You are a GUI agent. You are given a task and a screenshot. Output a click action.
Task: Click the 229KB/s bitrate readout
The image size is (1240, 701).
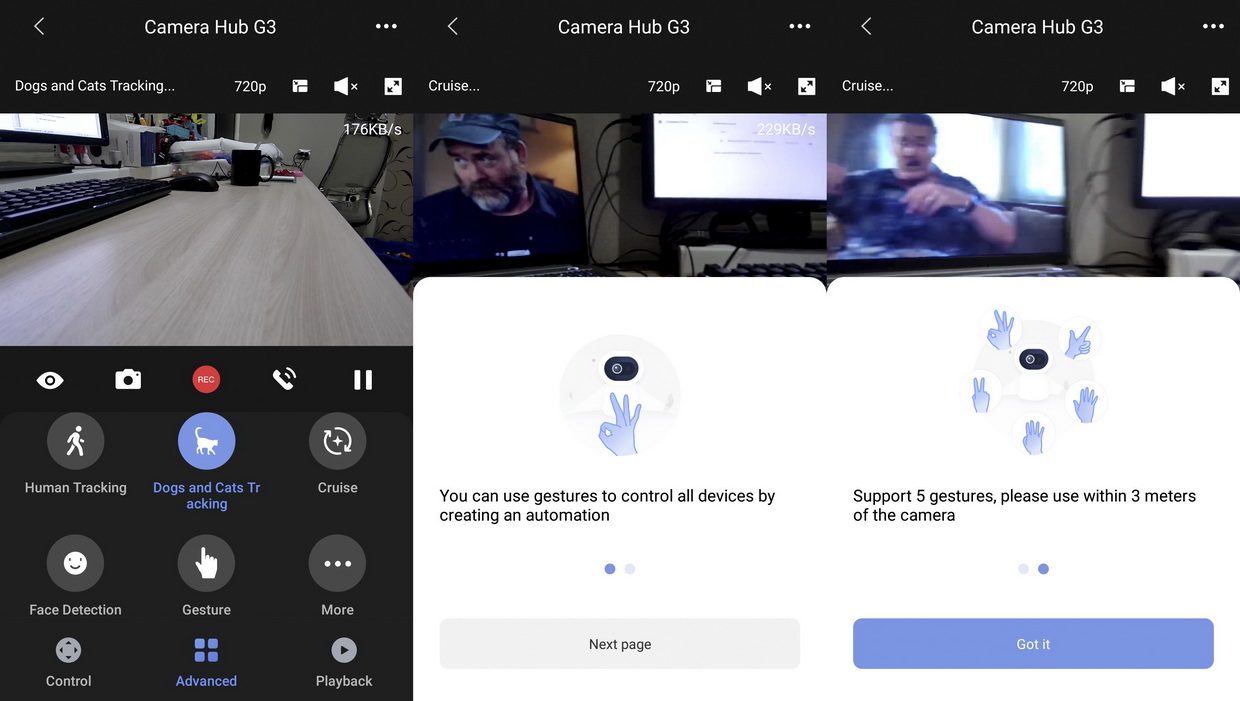786,129
